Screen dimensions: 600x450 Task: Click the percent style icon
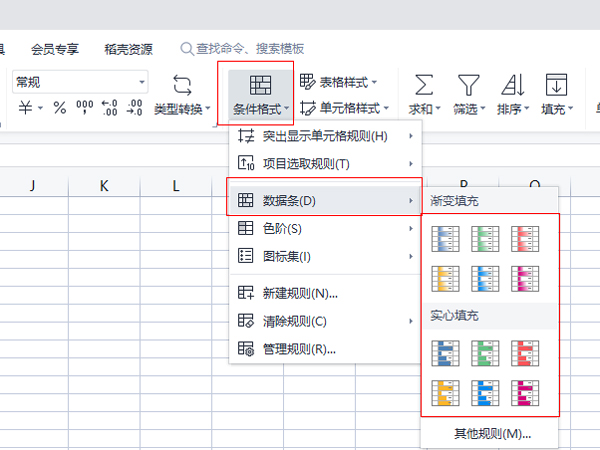[x=59, y=108]
